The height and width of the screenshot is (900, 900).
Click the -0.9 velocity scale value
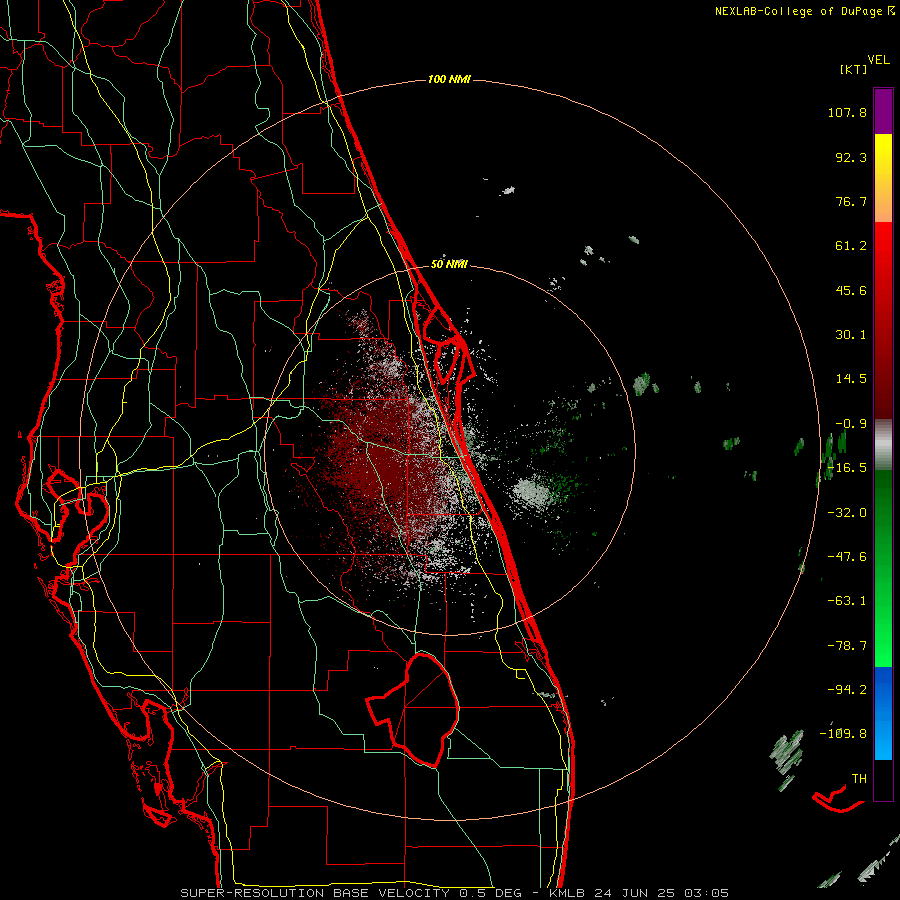pos(851,424)
